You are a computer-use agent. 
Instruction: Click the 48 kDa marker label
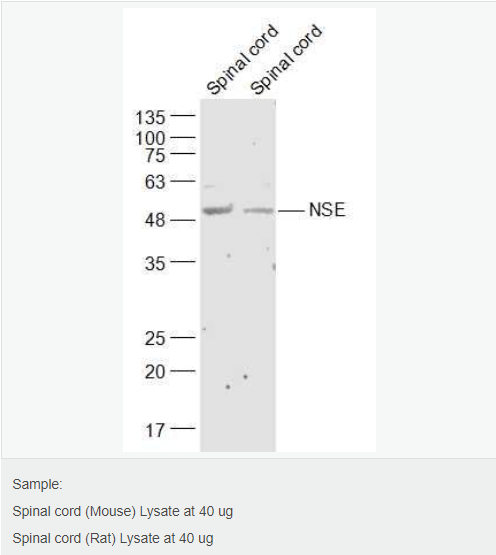click(155, 220)
